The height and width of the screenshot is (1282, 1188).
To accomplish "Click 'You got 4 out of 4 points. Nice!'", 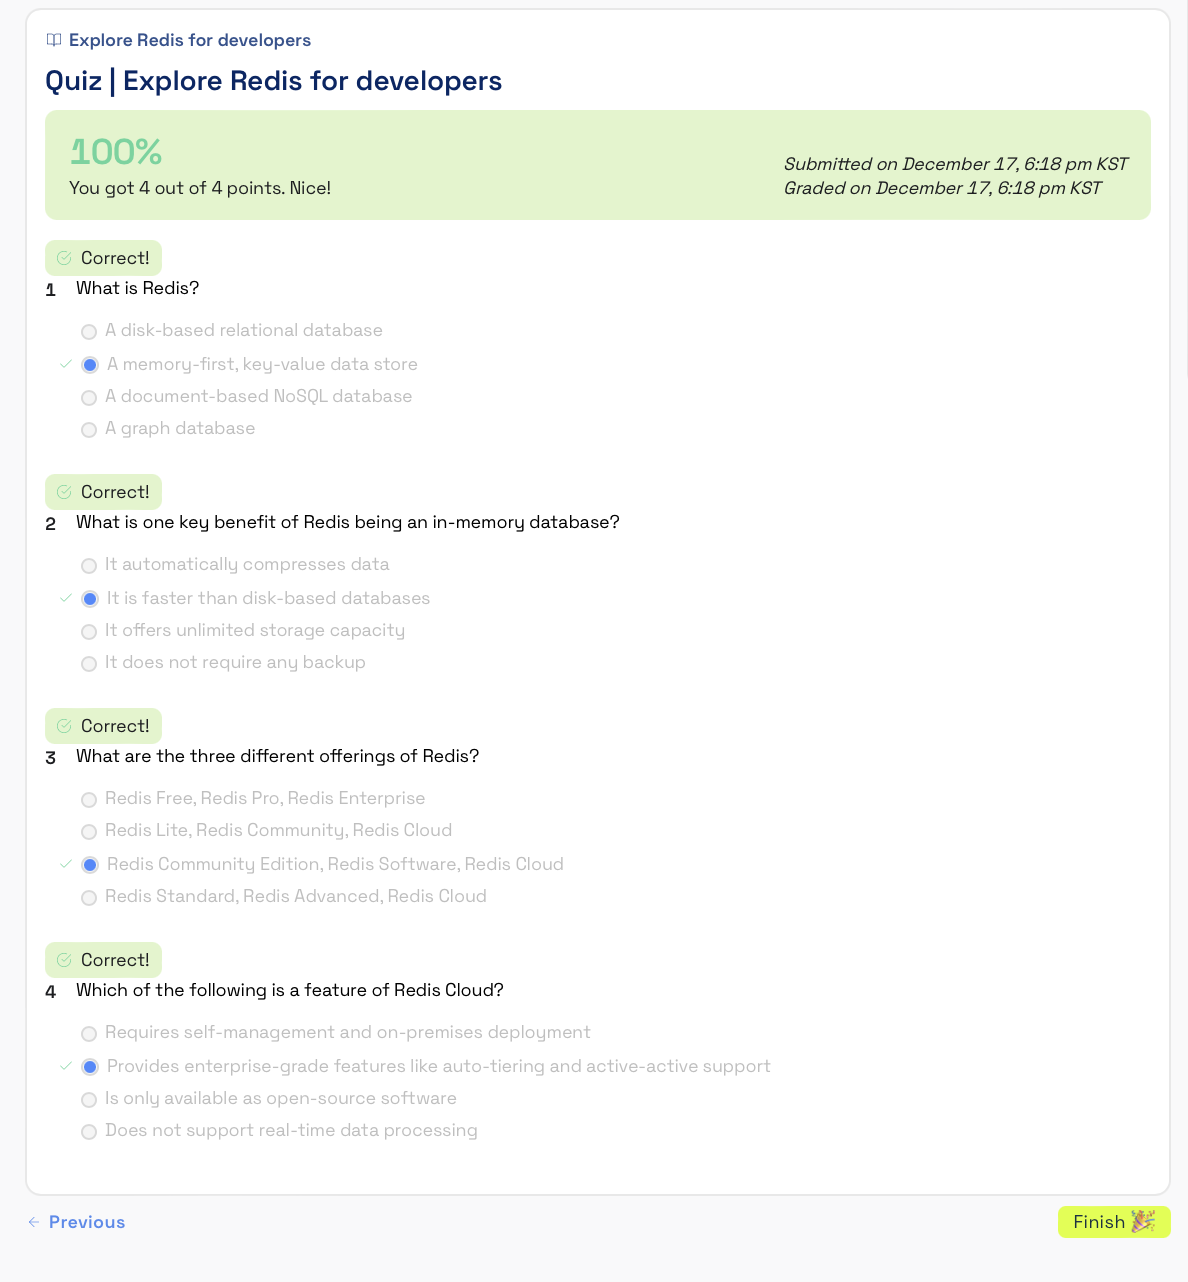I will click(200, 188).
